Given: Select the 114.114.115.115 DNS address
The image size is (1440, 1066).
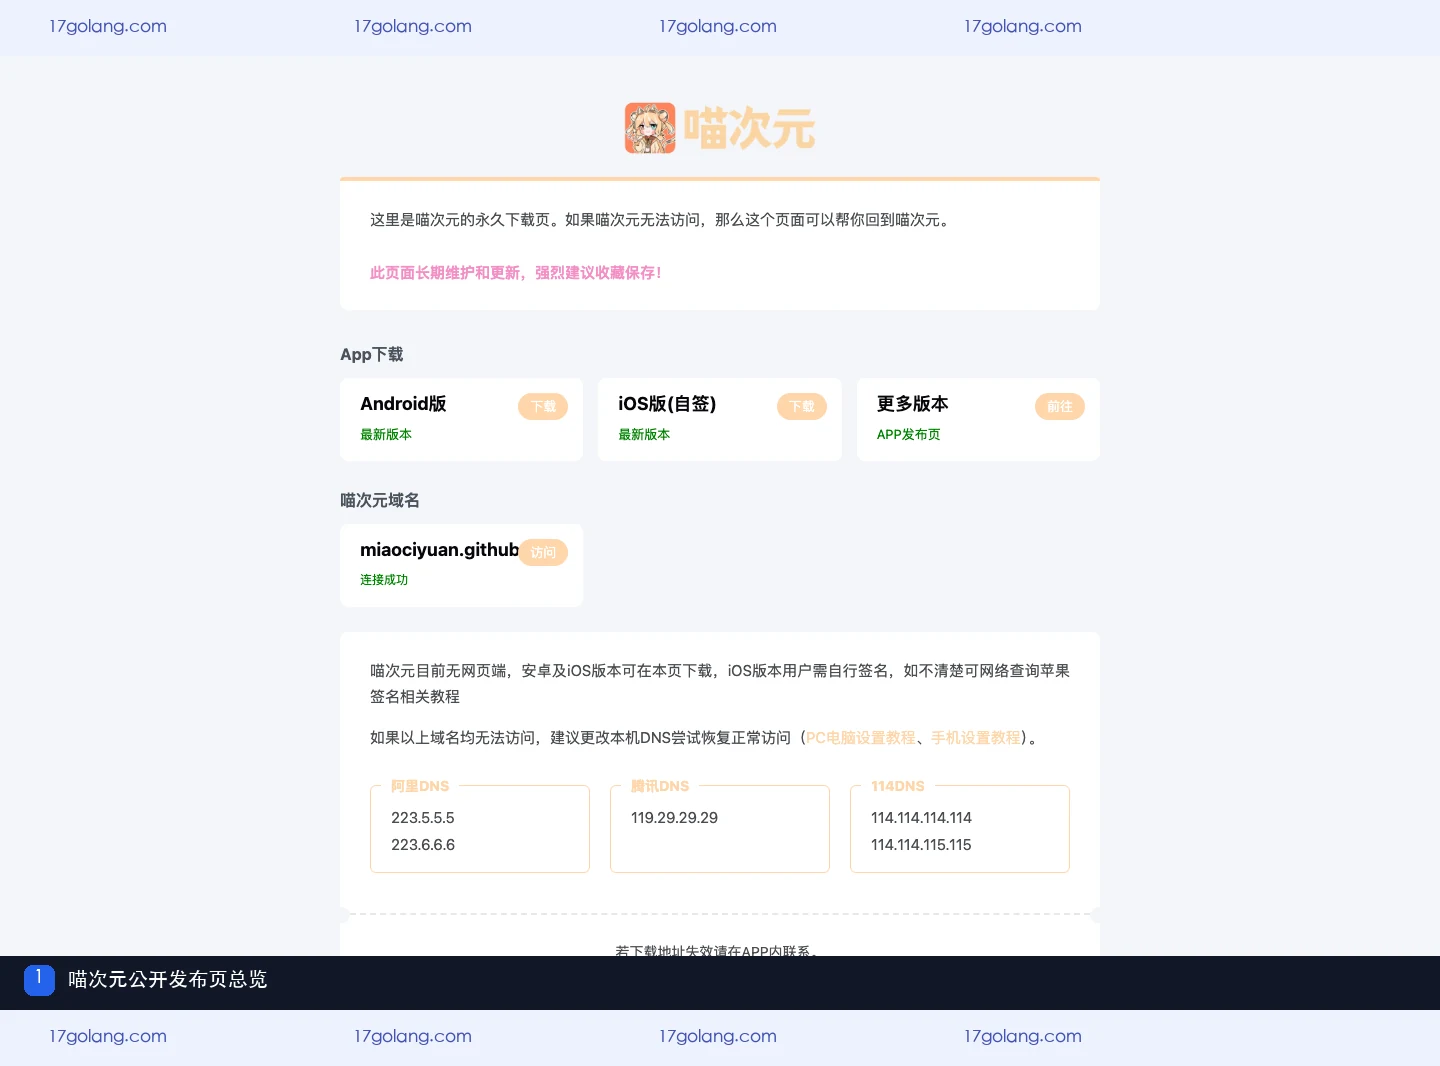Looking at the screenshot, I should (x=921, y=845).
